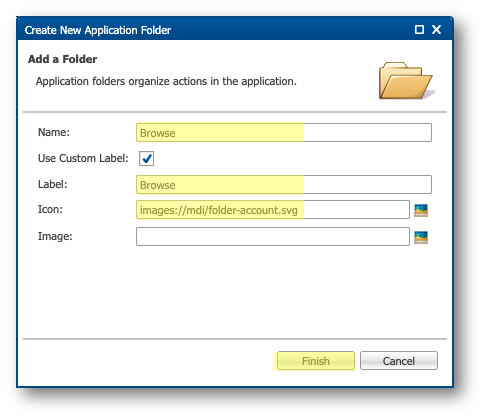Cancel the folder creation dialog
Viewport: 485px width, 419px height.
(x=399, y=361)
